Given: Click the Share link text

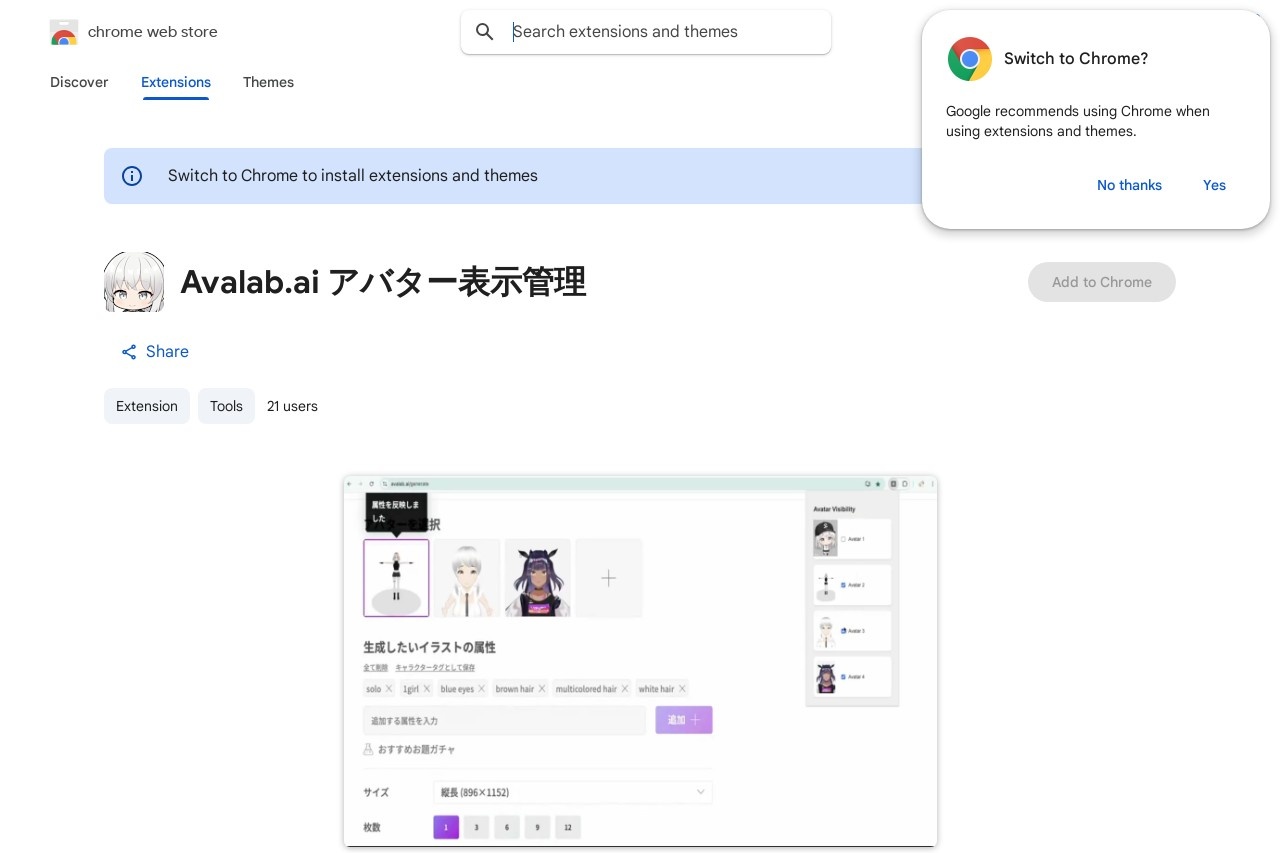Looking at the screenshot, I should pos(167,352).
